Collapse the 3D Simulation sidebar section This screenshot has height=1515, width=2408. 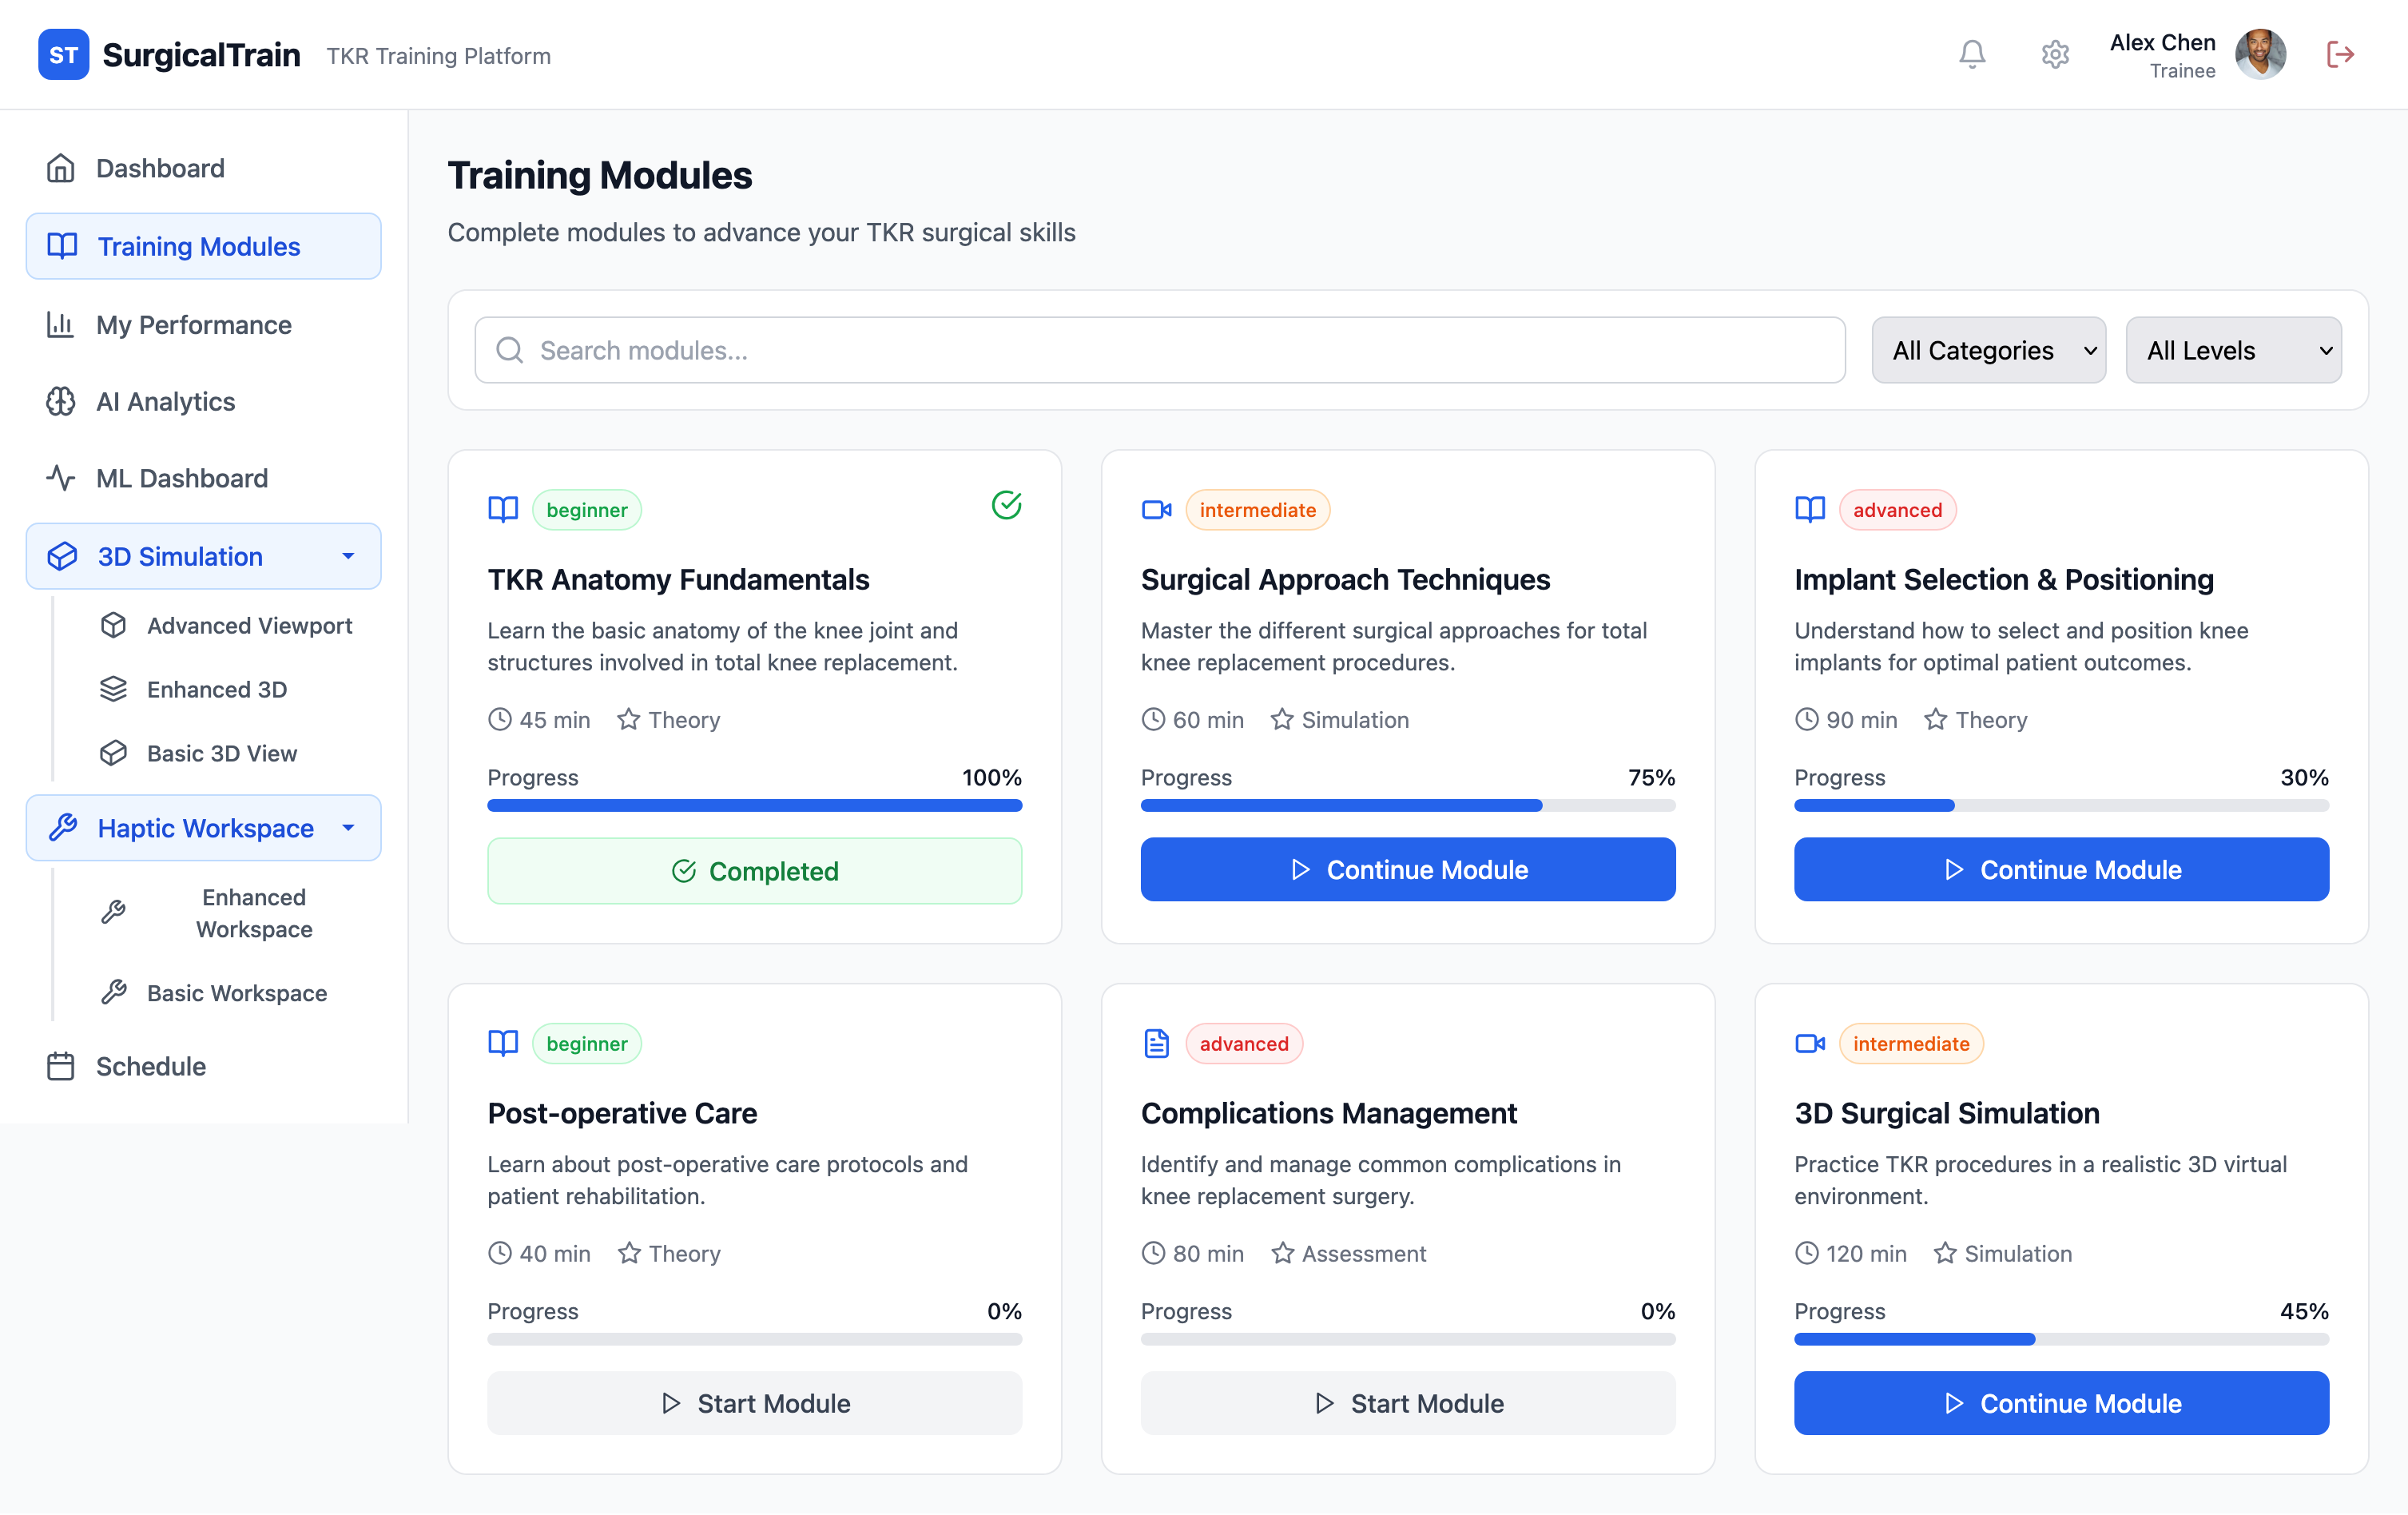tap(348, 556)
